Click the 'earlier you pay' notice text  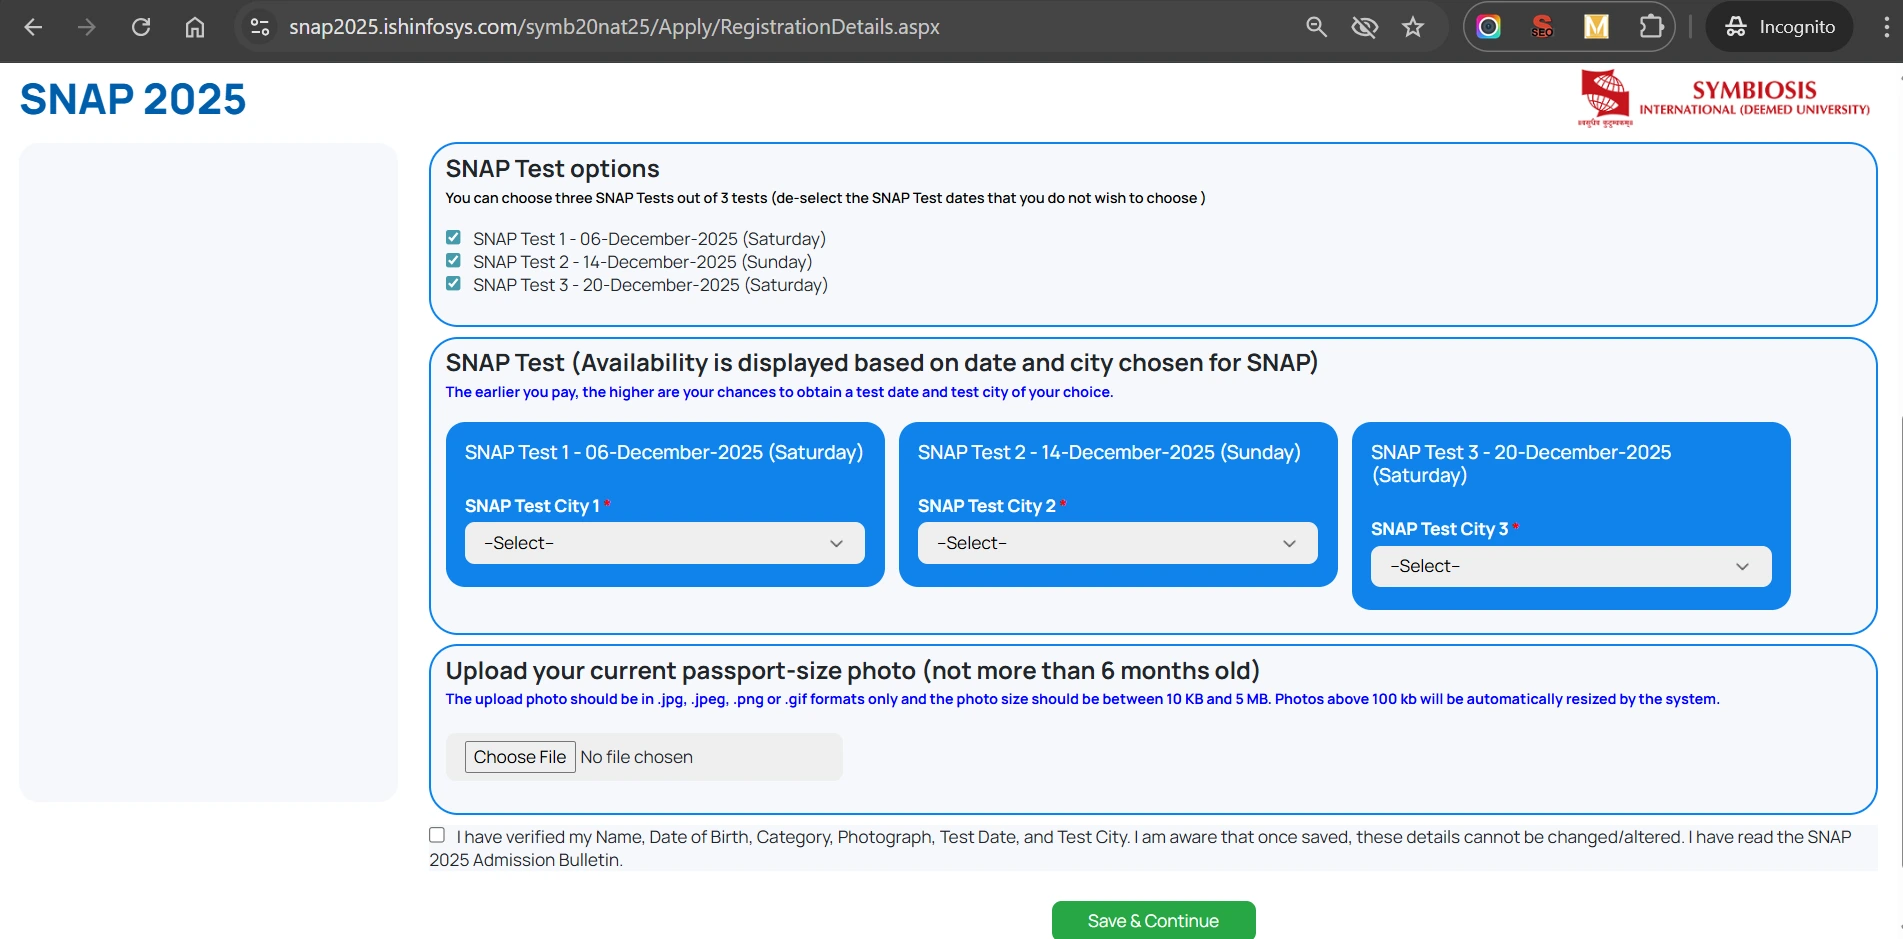click(779, 392)
